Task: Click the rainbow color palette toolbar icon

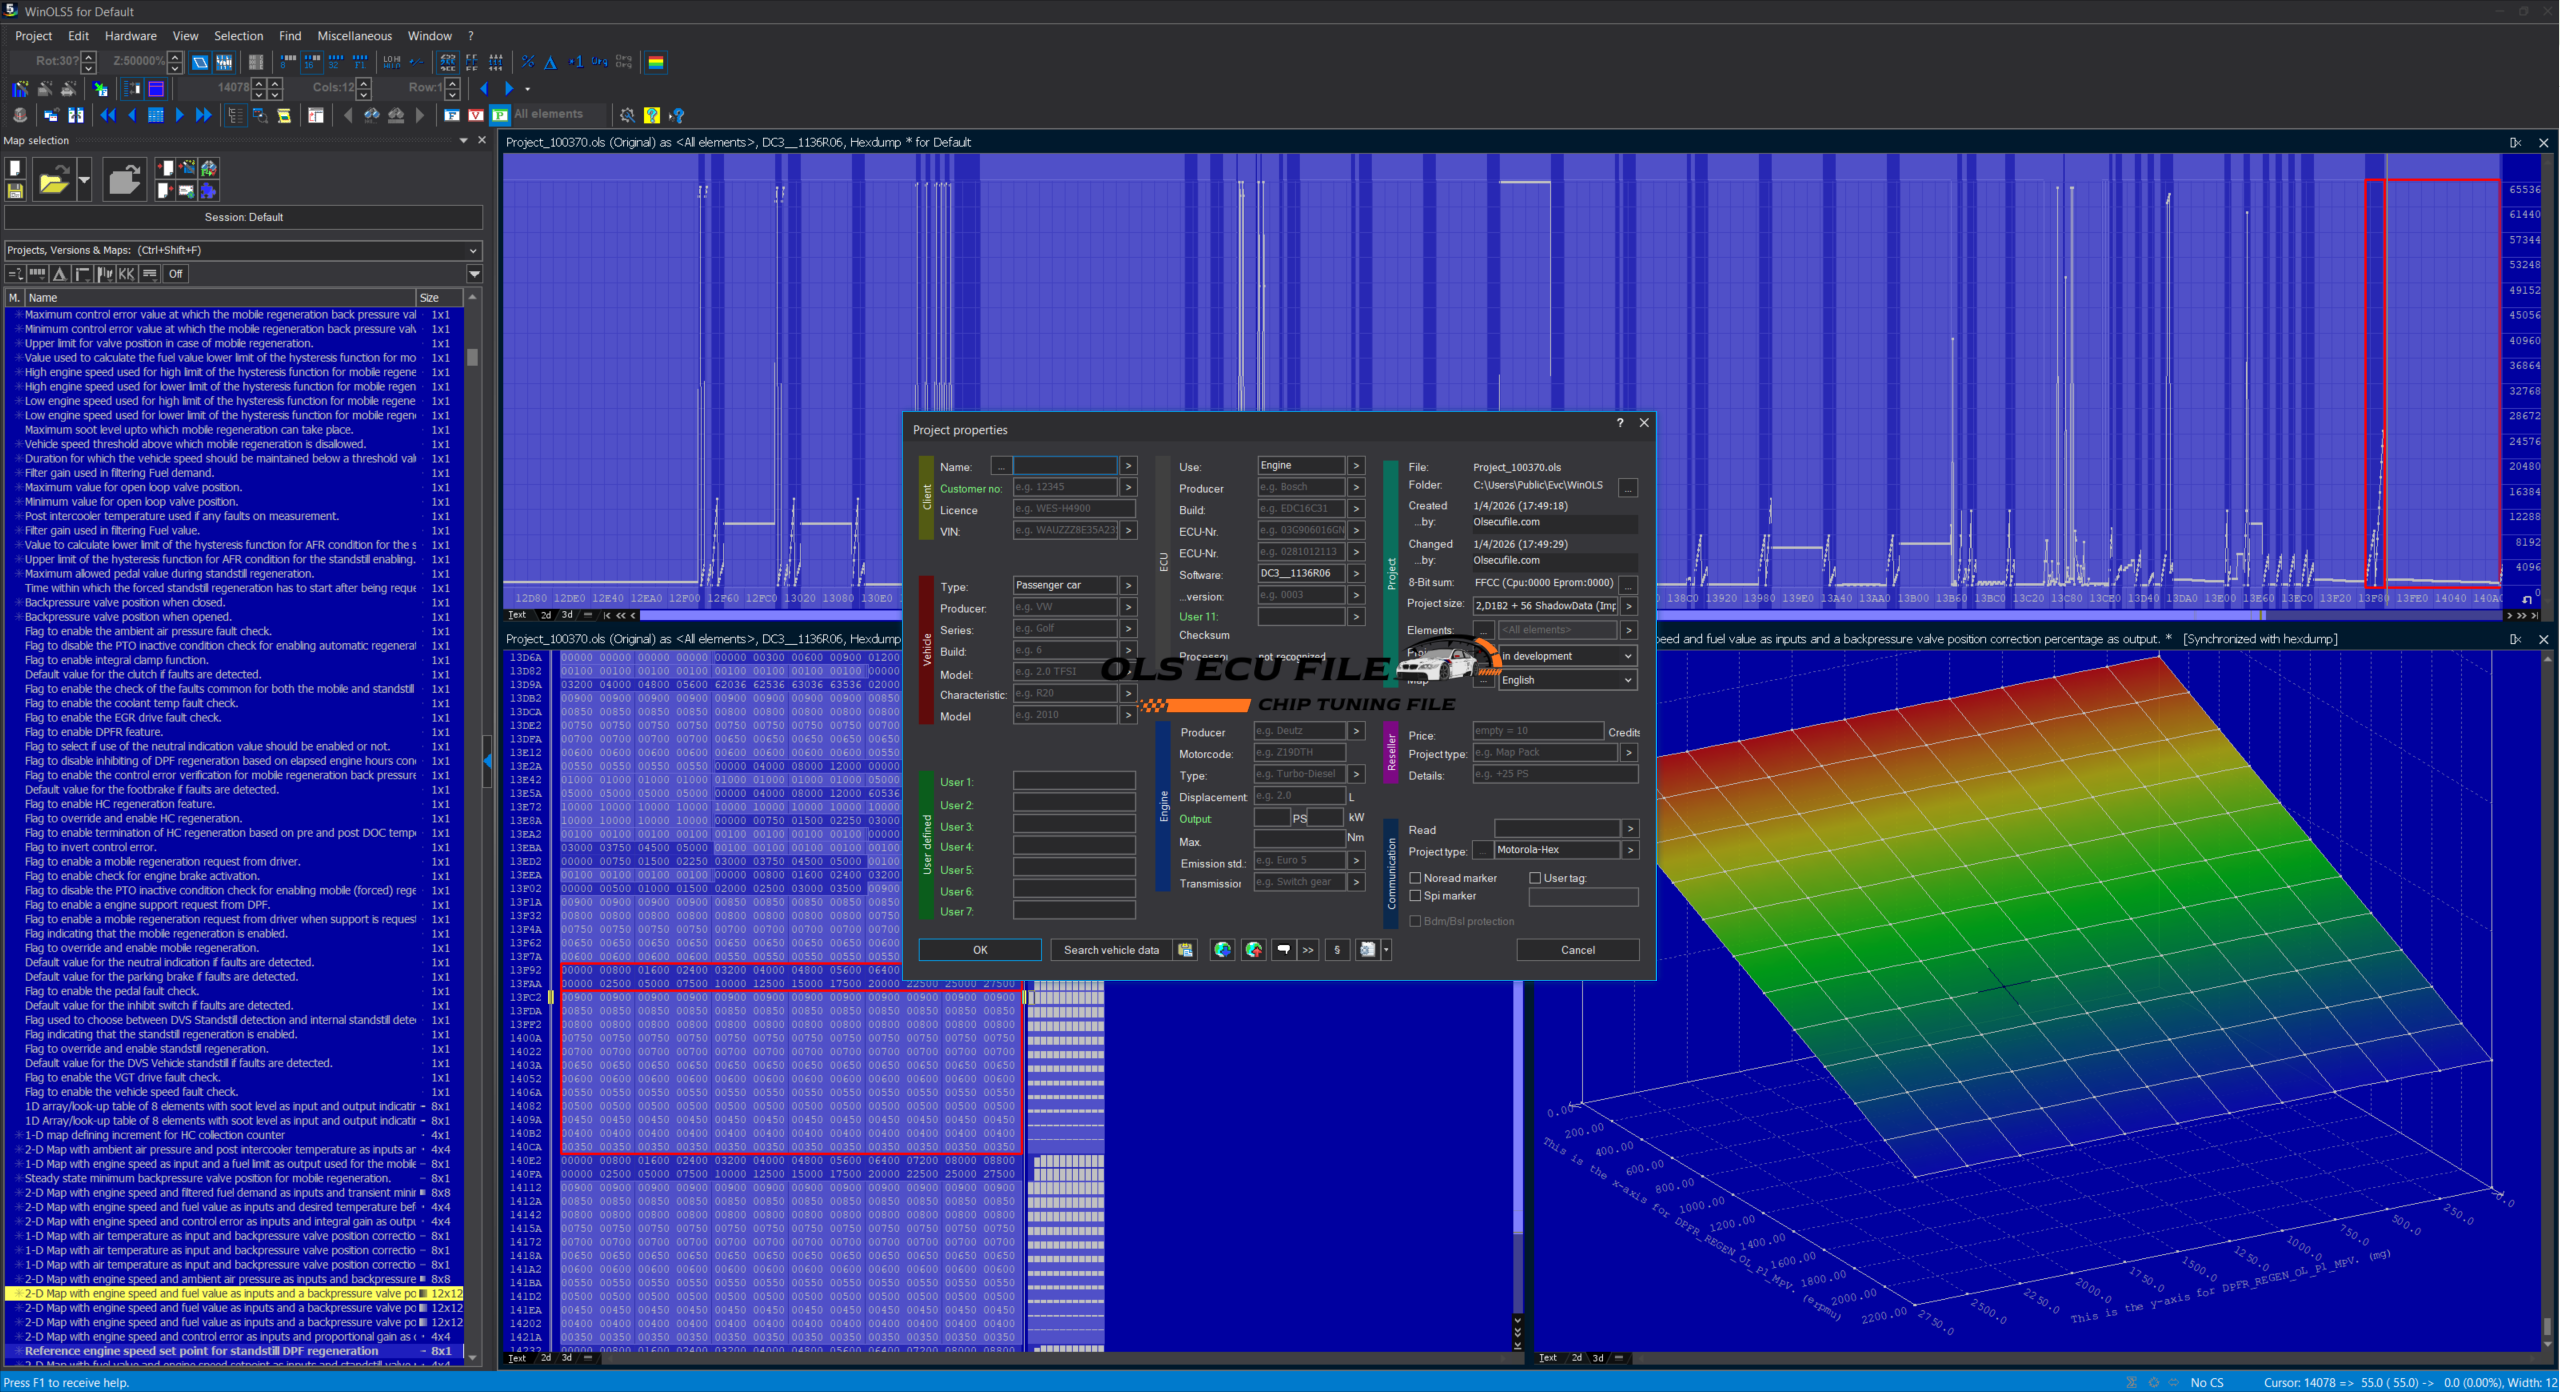Action: click(656, 62)
